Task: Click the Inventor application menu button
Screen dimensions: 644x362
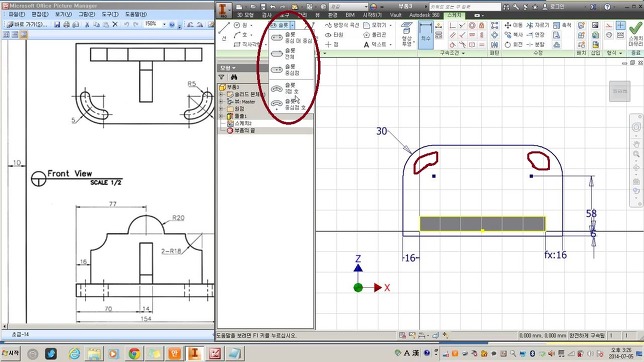Action: tap(223, 10)
